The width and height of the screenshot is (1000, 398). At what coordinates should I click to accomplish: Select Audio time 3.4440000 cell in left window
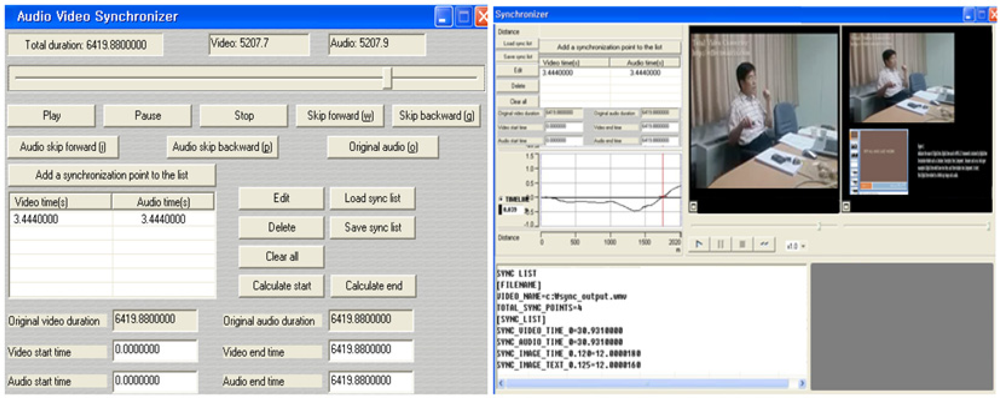pos(164,219)
